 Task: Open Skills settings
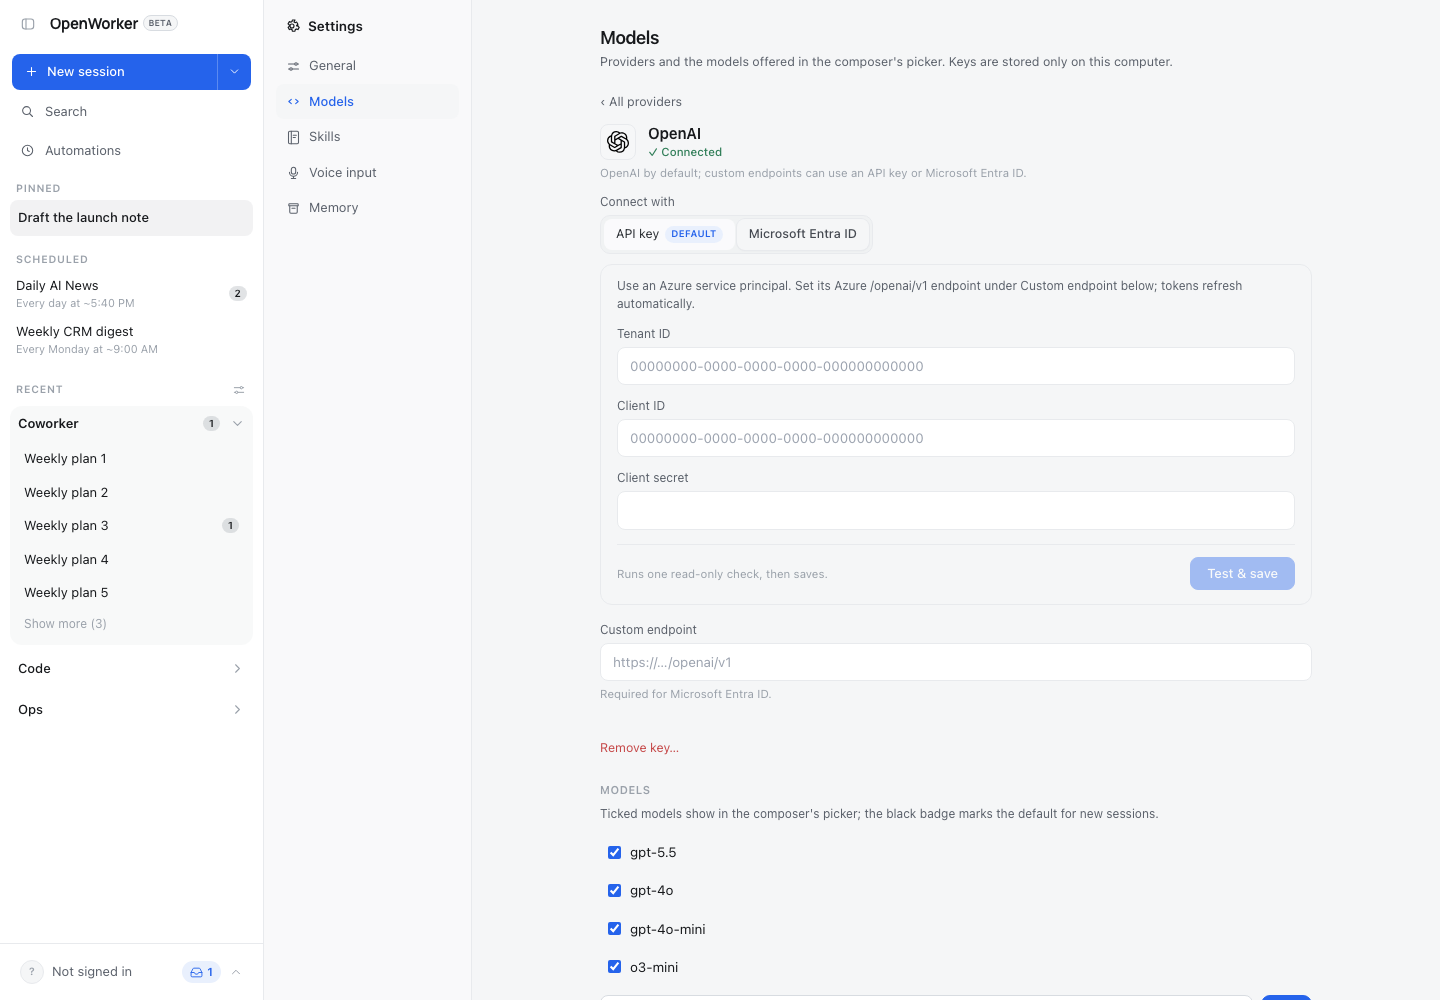click(x=368, y=137)
